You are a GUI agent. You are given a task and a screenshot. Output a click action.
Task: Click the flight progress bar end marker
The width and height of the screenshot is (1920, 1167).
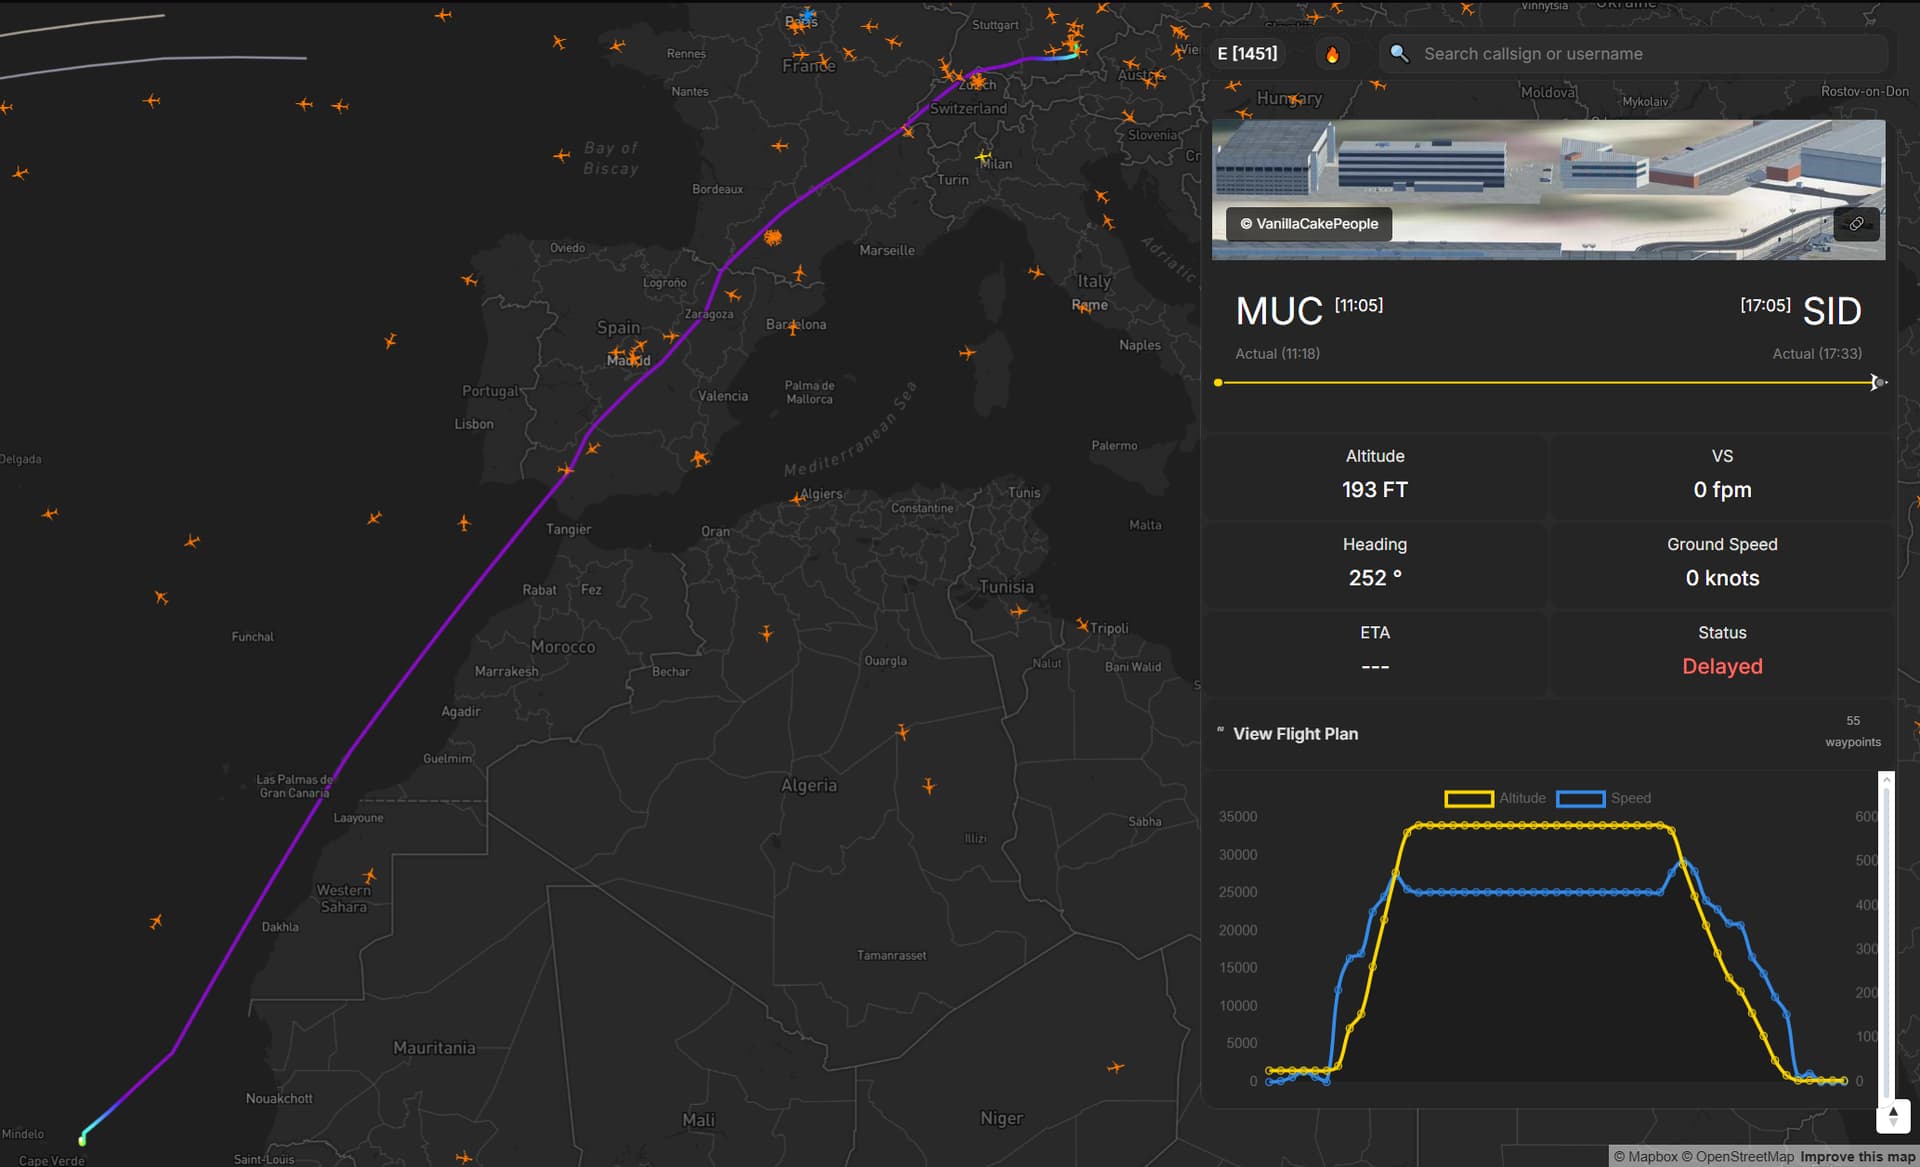click(x=1878, y=382)
